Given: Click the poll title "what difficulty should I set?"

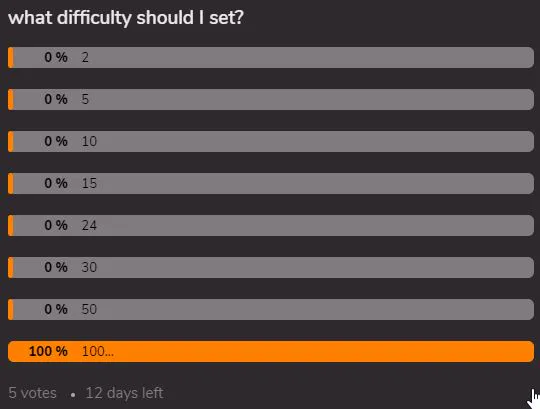Looking at the screenshot, I should pos(126,18).
